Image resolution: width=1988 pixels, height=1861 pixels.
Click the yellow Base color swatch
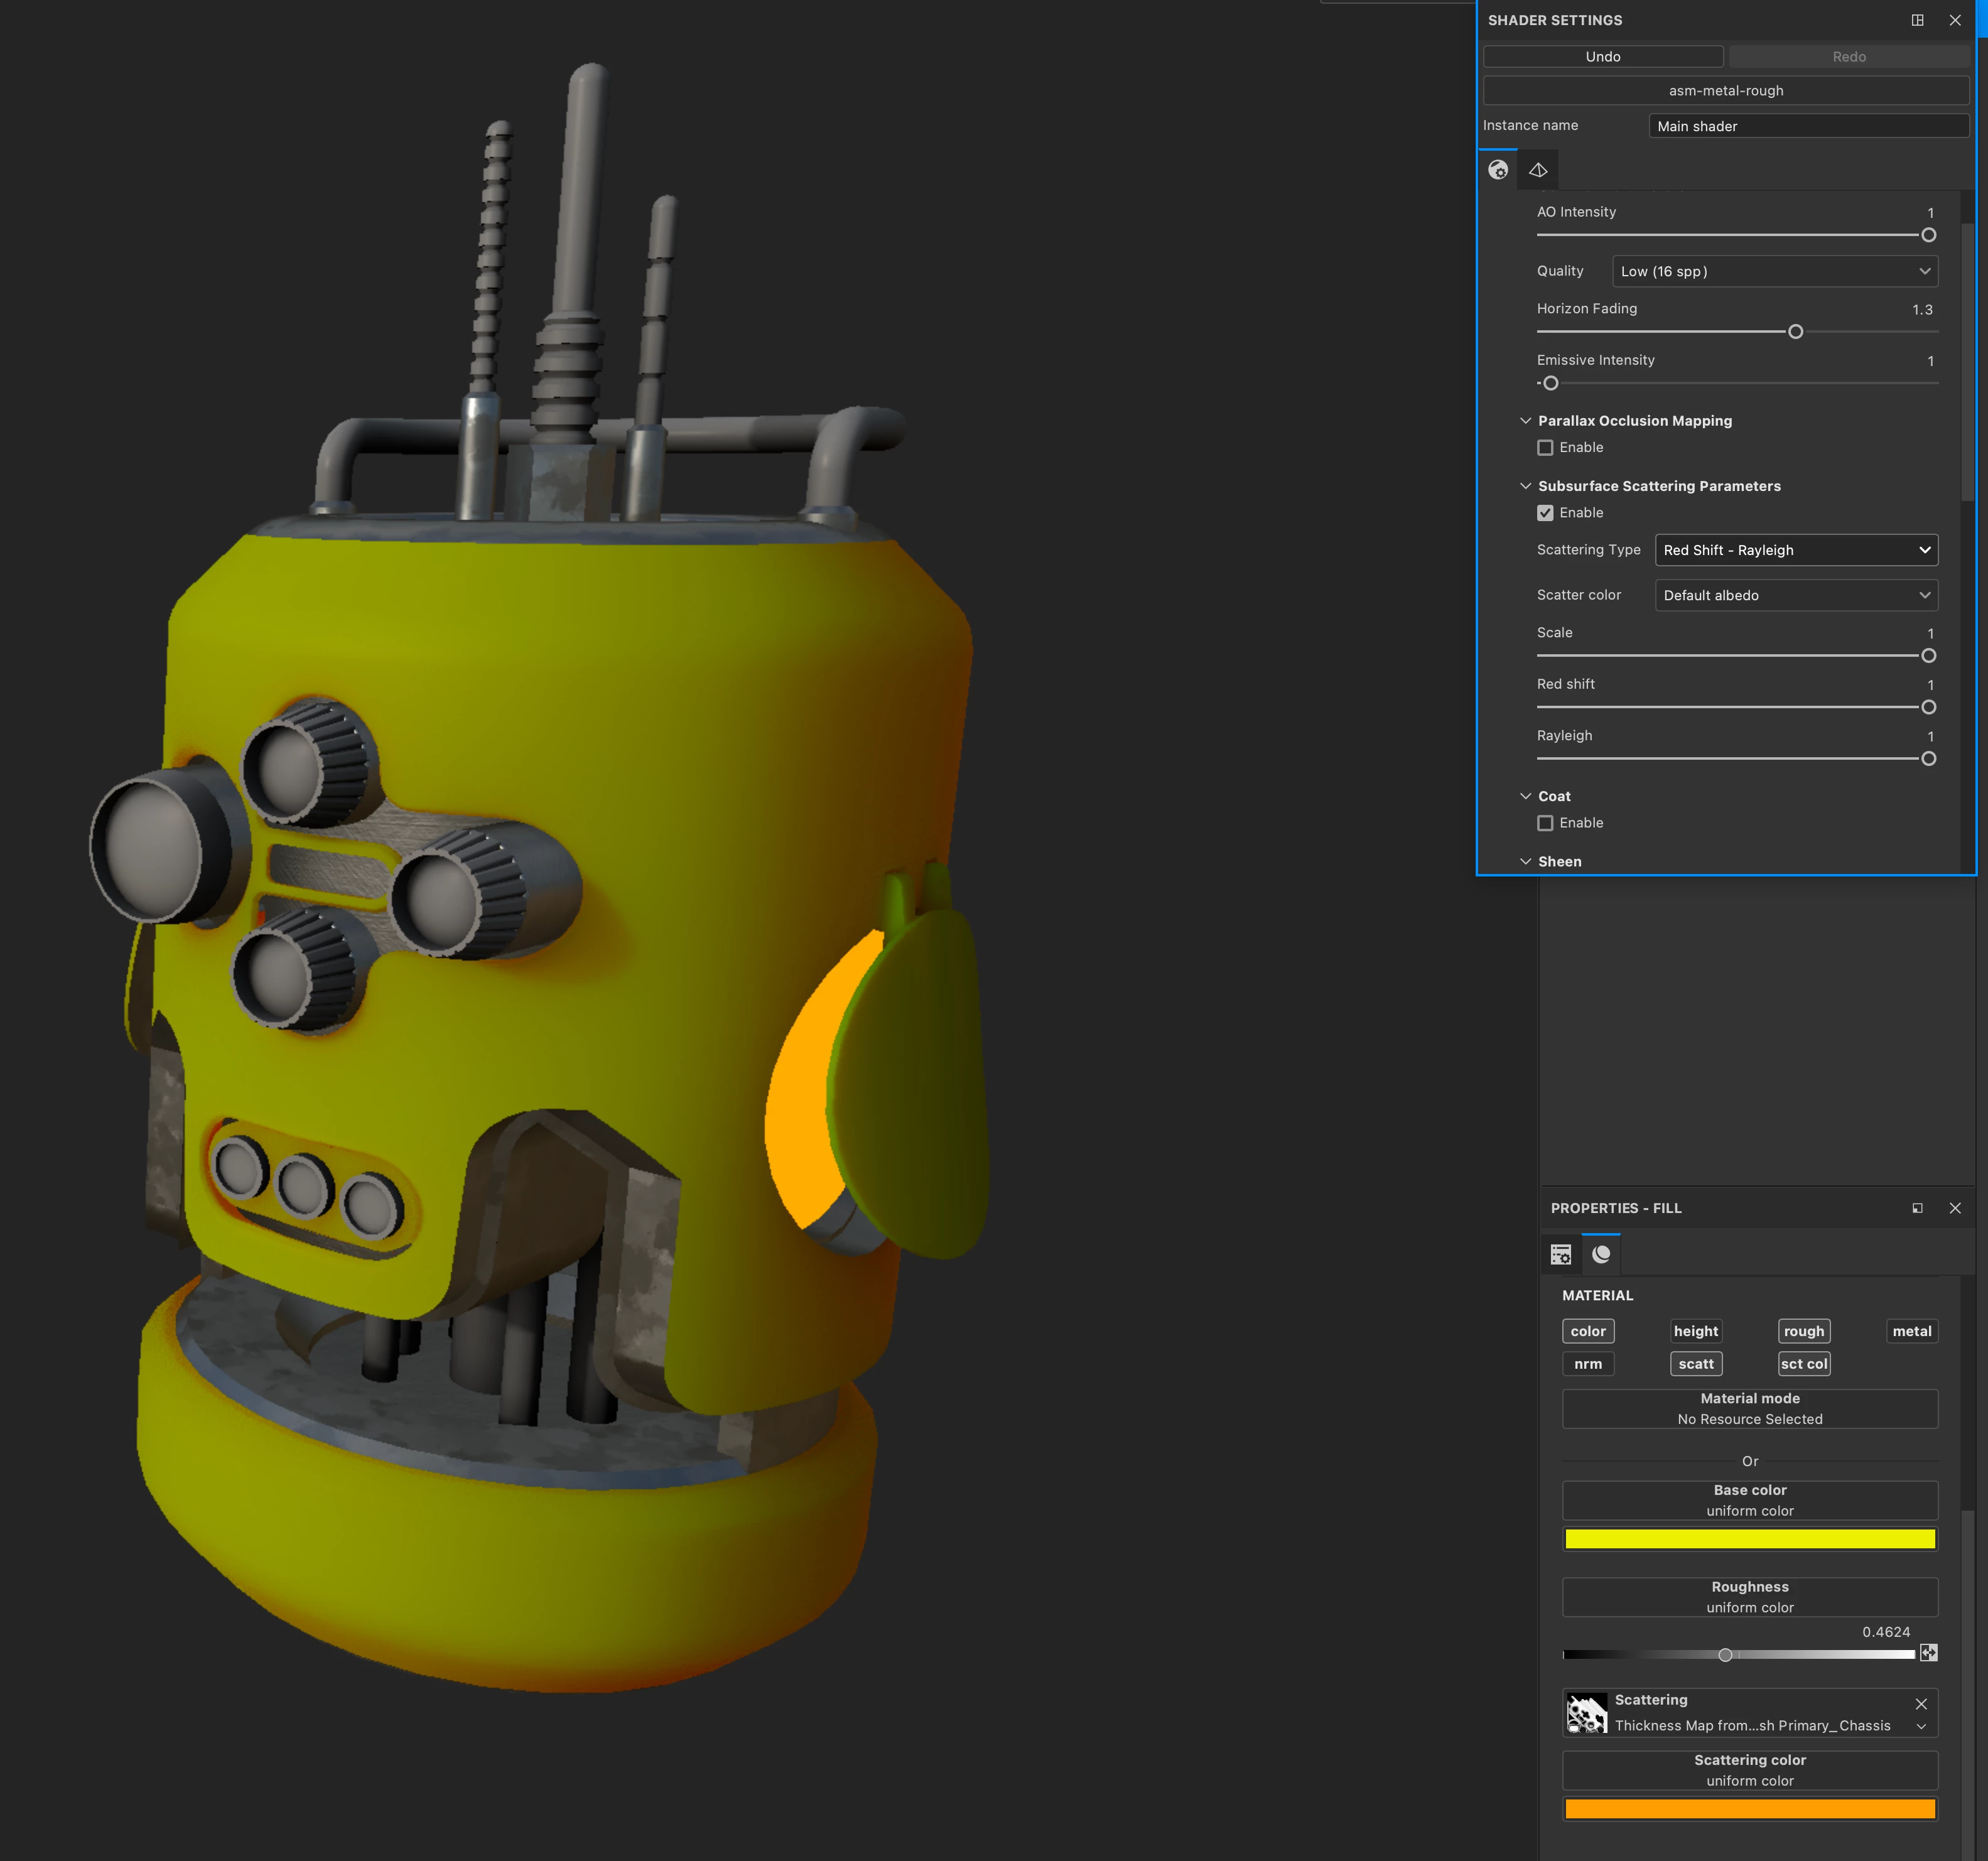pyautogui.click(x=1749, y=1539)
